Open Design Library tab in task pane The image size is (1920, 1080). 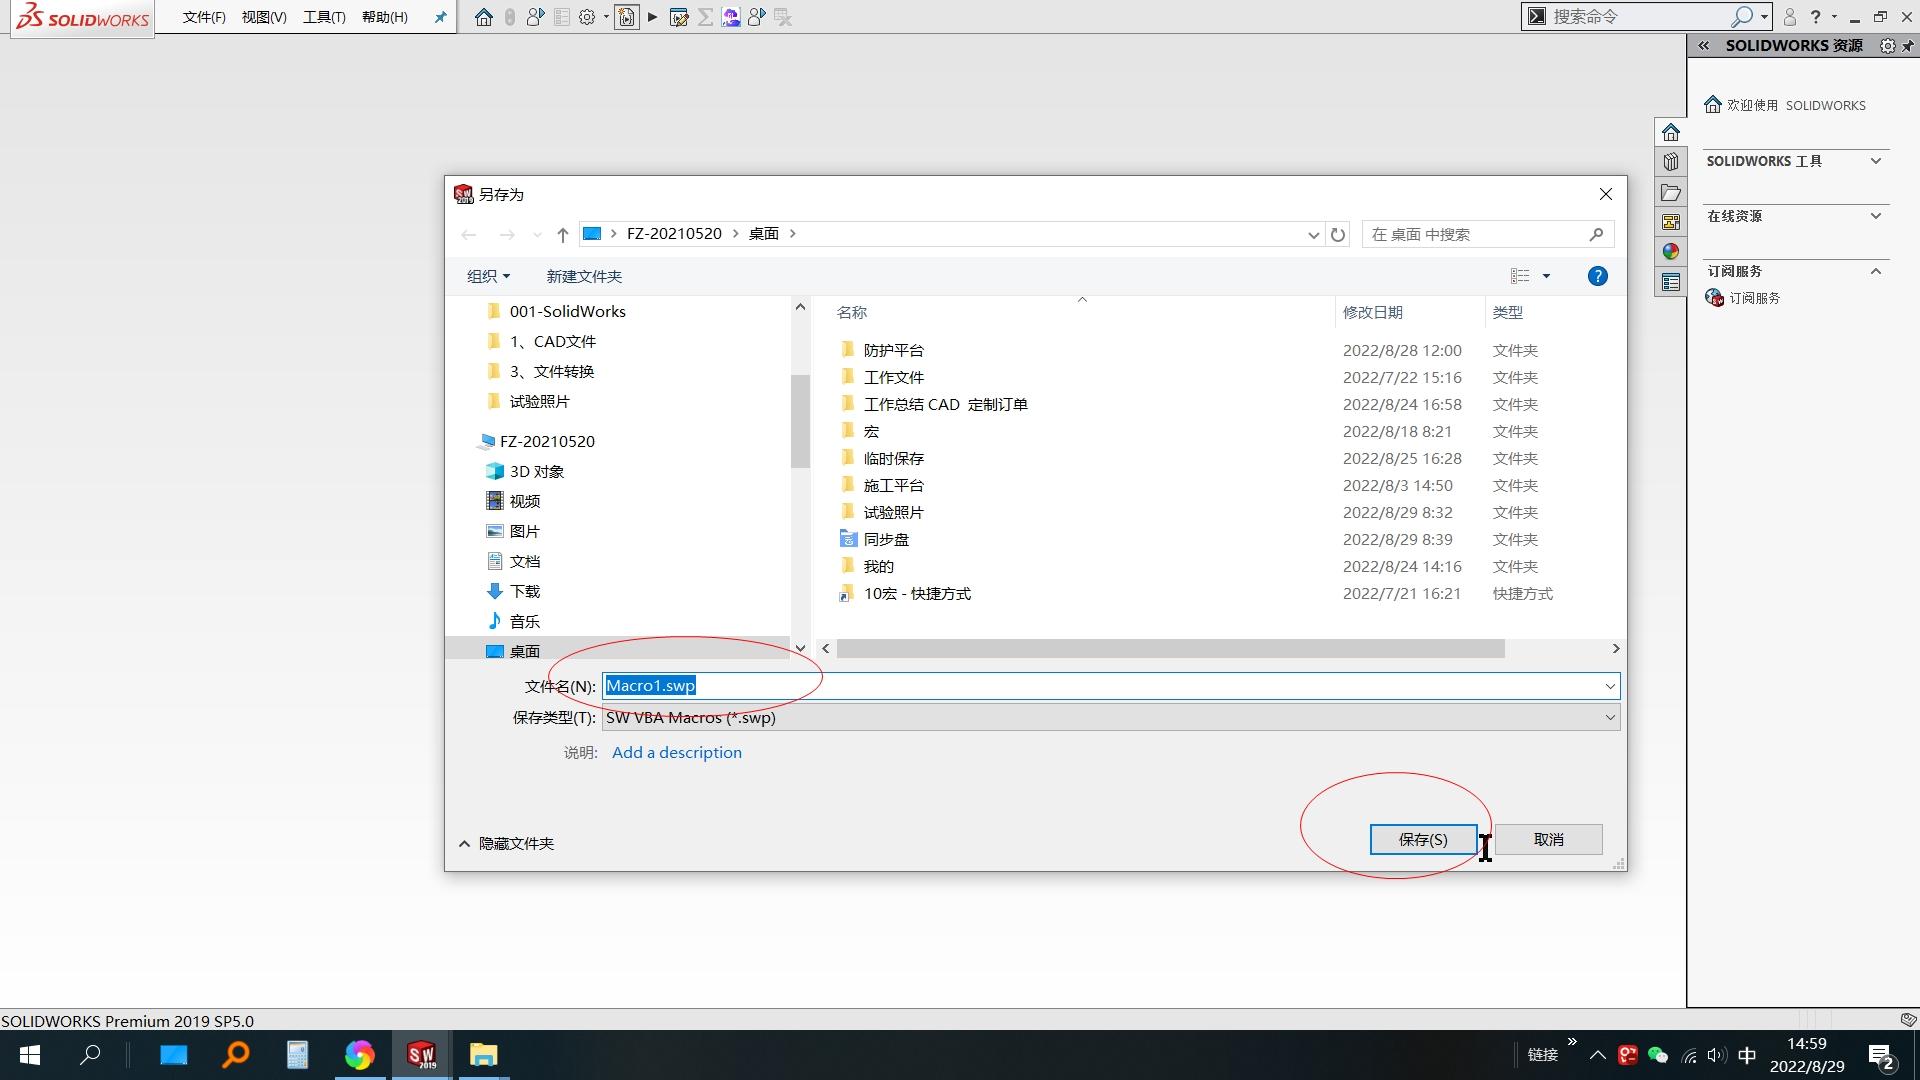point(1671,162)
